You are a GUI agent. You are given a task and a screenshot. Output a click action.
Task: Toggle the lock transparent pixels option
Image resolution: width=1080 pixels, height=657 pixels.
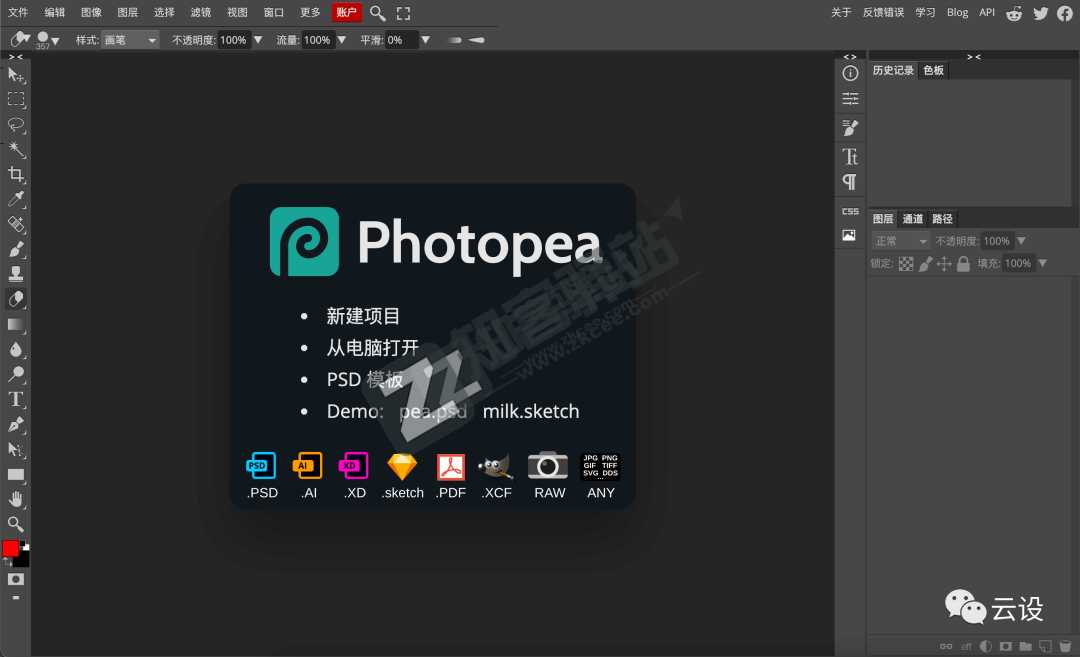tap(905, 263)
